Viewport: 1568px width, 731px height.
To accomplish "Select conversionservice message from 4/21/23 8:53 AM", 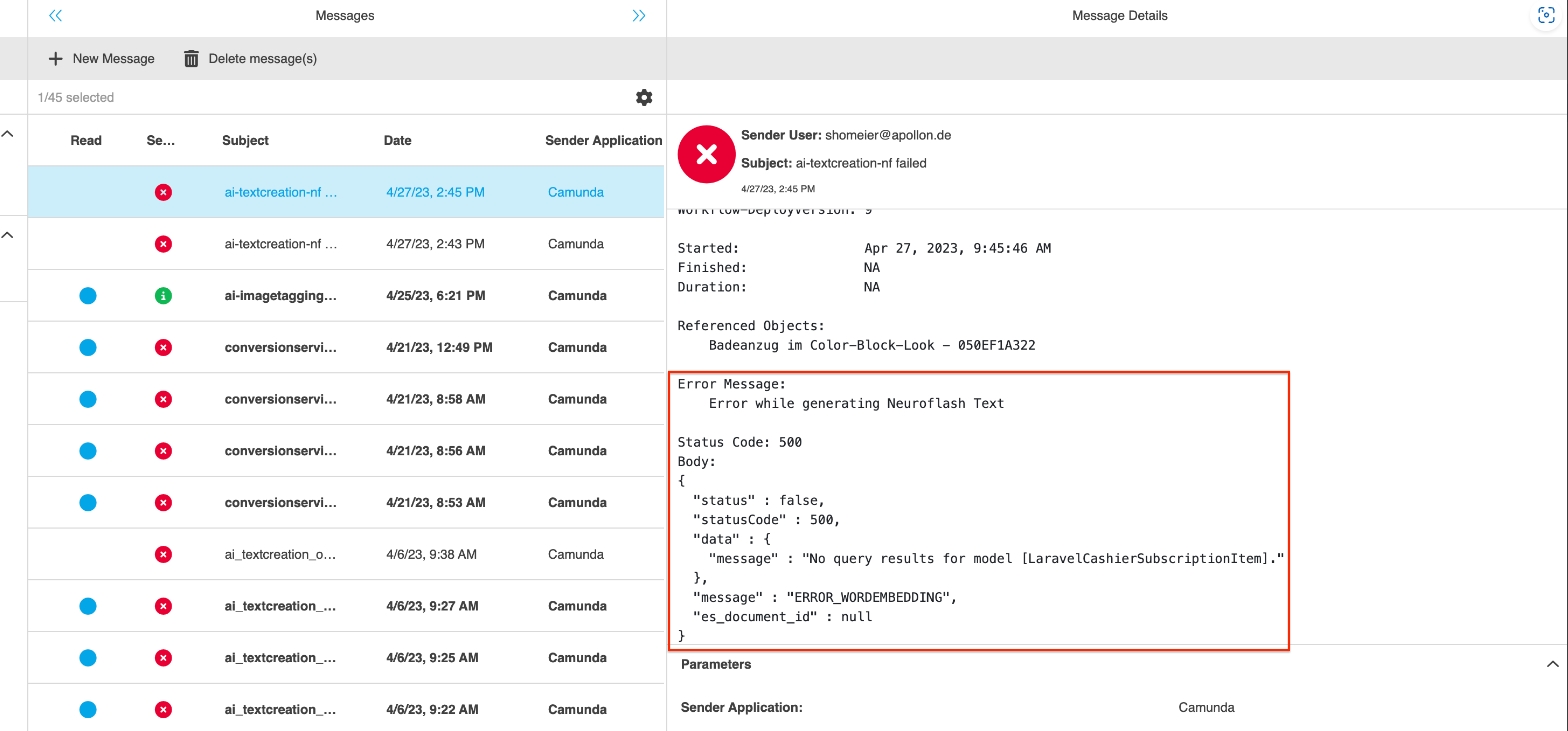I will click(x=281, y=502).
